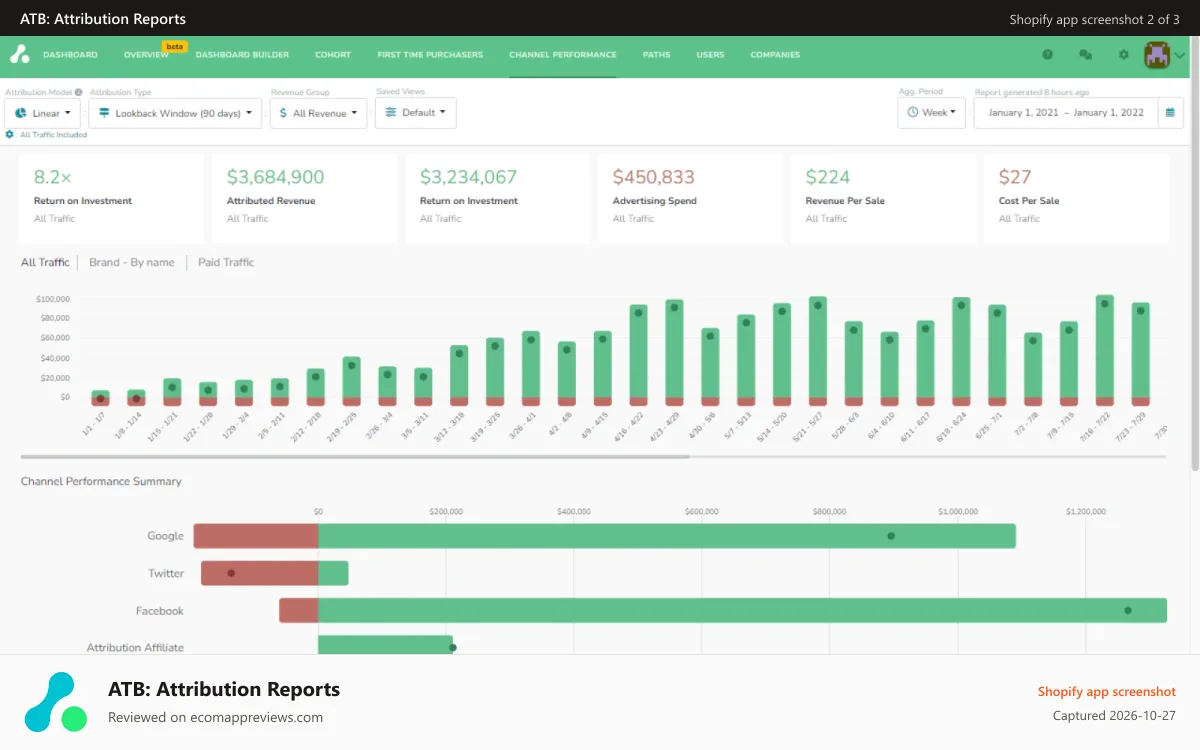Click the Report generated 8 hours ago text

coord(1032,92)
